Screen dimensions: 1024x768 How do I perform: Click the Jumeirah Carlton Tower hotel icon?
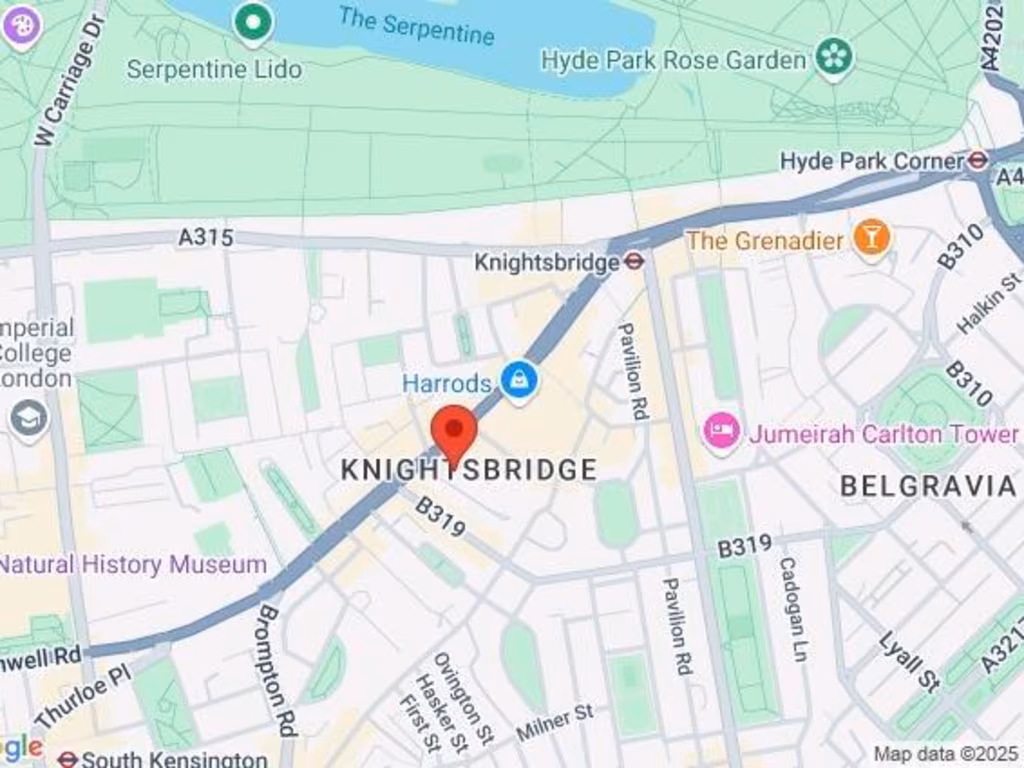(722, 432)
